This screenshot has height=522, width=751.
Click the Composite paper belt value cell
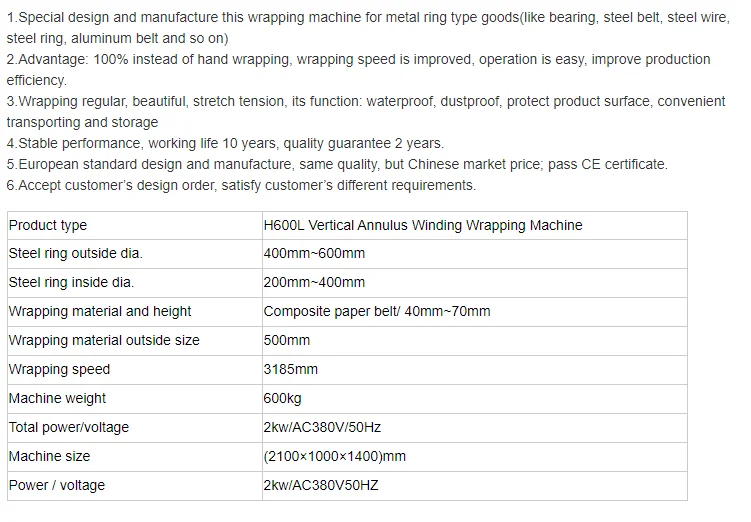(x=475, y=312)
